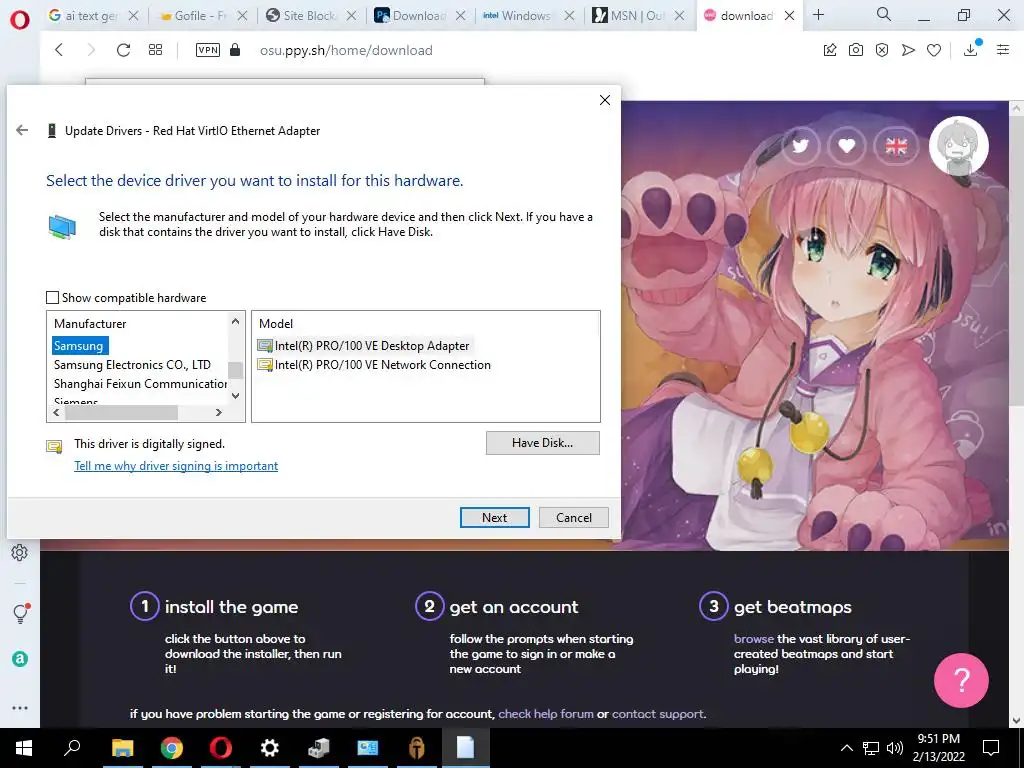Close the active osu download tab
This screenshot has width=1024, height=768.
(x=789, y=16)
